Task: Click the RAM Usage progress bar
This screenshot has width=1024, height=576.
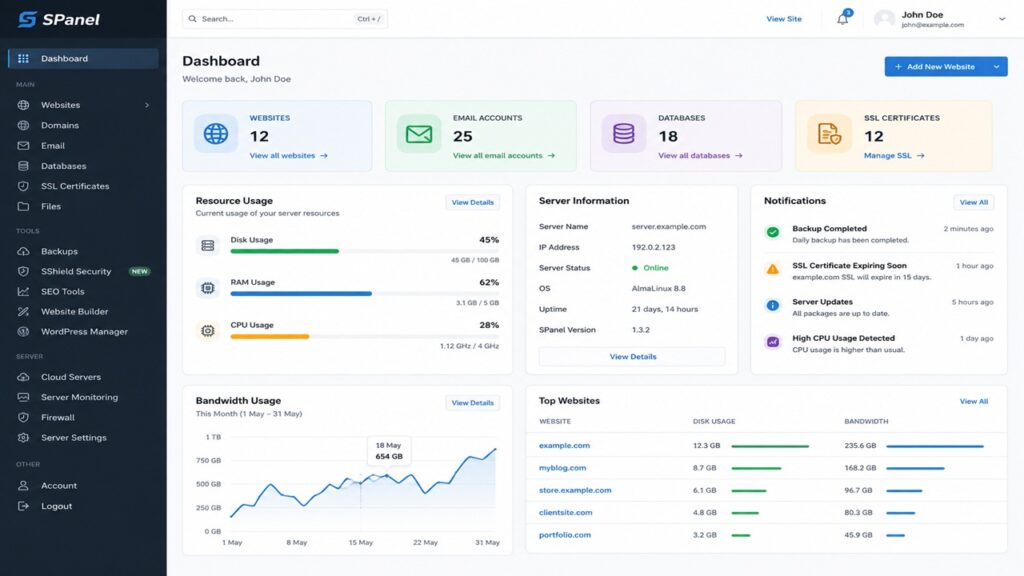Action: point(364,294)
